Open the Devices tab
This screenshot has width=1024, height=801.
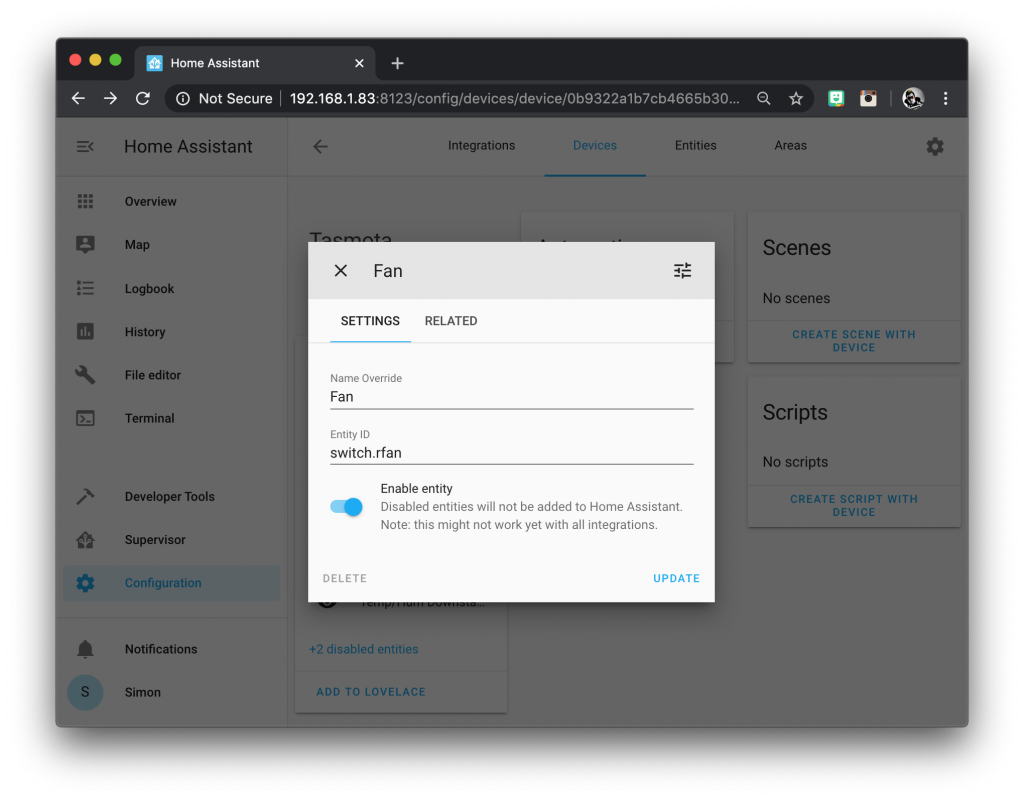tap(595, 146)
